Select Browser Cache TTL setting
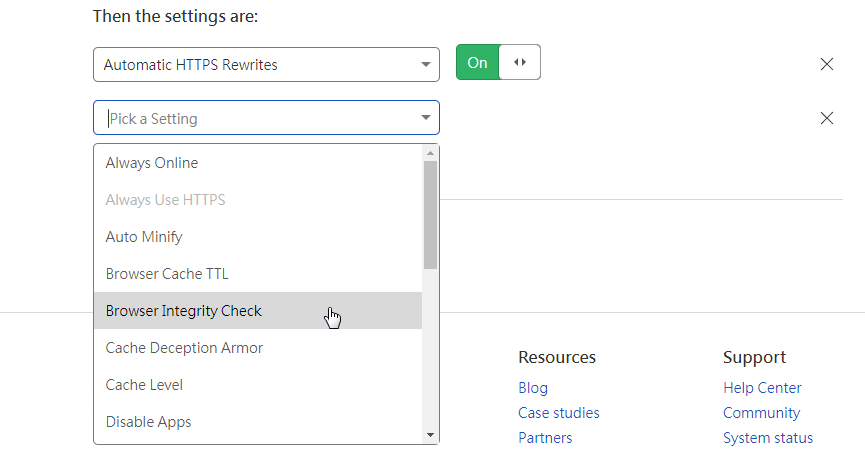Image resolution: width=865 pixels, height=455 pixels. pyautogui.click(x=258, y=274)
